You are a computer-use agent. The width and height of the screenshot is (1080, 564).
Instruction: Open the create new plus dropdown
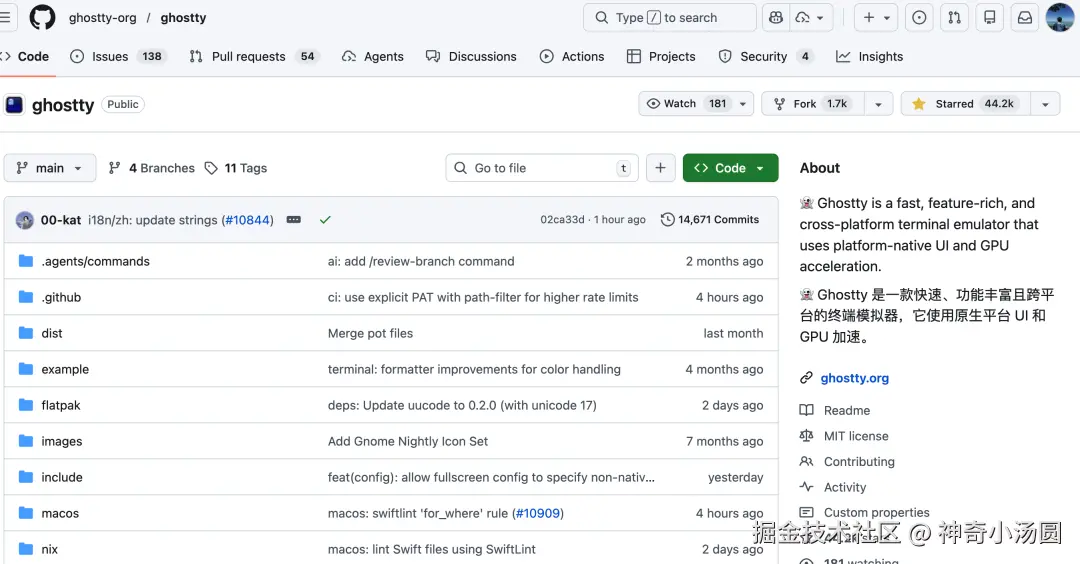(876, 18)
